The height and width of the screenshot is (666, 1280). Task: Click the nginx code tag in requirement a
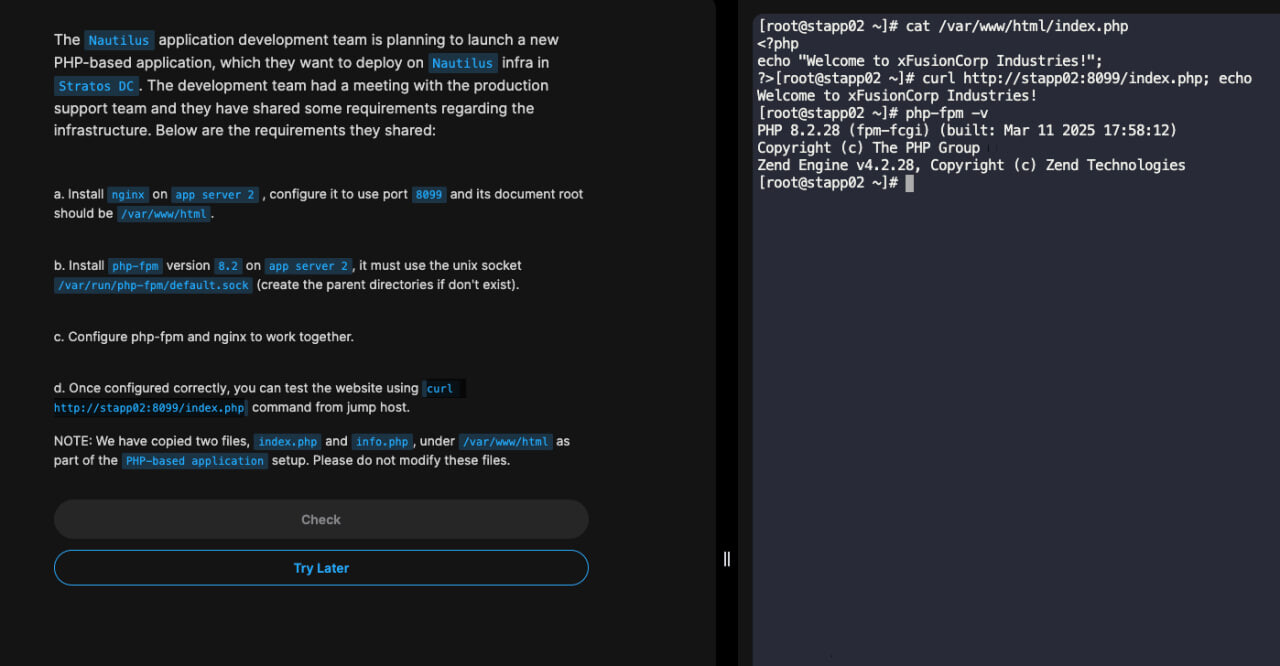tap(127, 195)
